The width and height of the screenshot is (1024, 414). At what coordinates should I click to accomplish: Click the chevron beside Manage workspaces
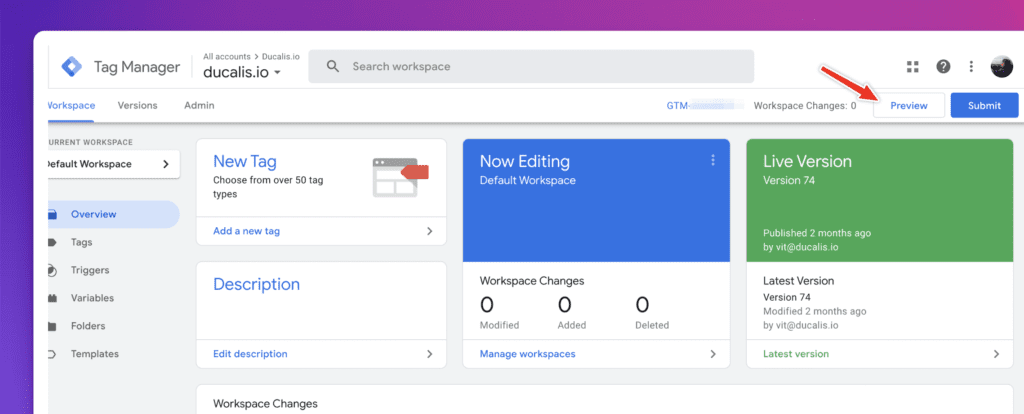713,354
